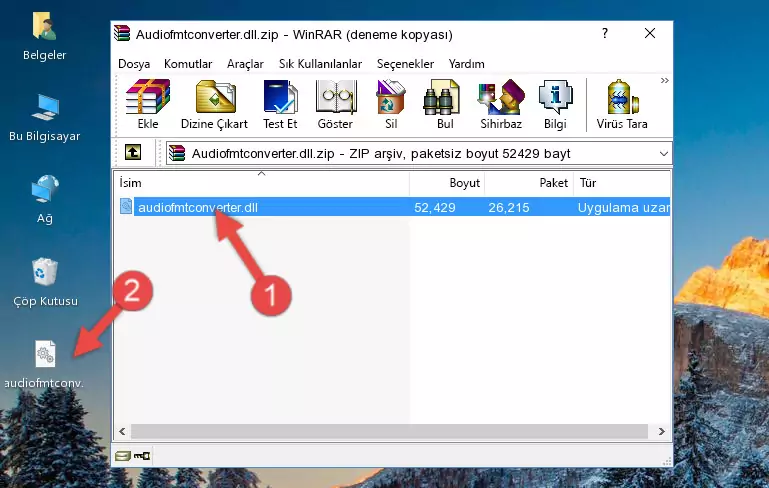Select the Ağ network desktop icon
The image size is (769, 488).
pyautogui.click(x=45, y=200)
